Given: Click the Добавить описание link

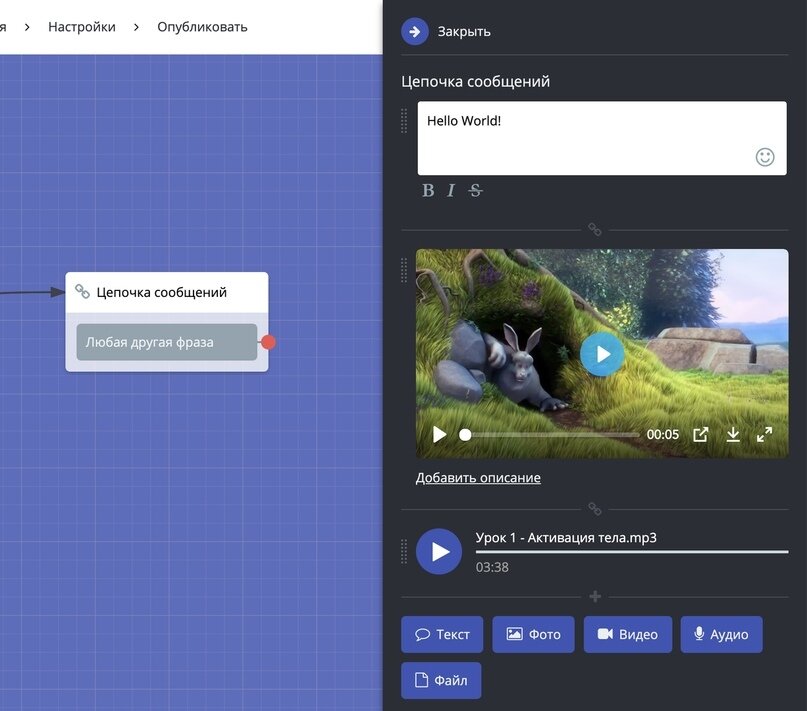Looking at the screenshot, I should click(x=478, y=477).
